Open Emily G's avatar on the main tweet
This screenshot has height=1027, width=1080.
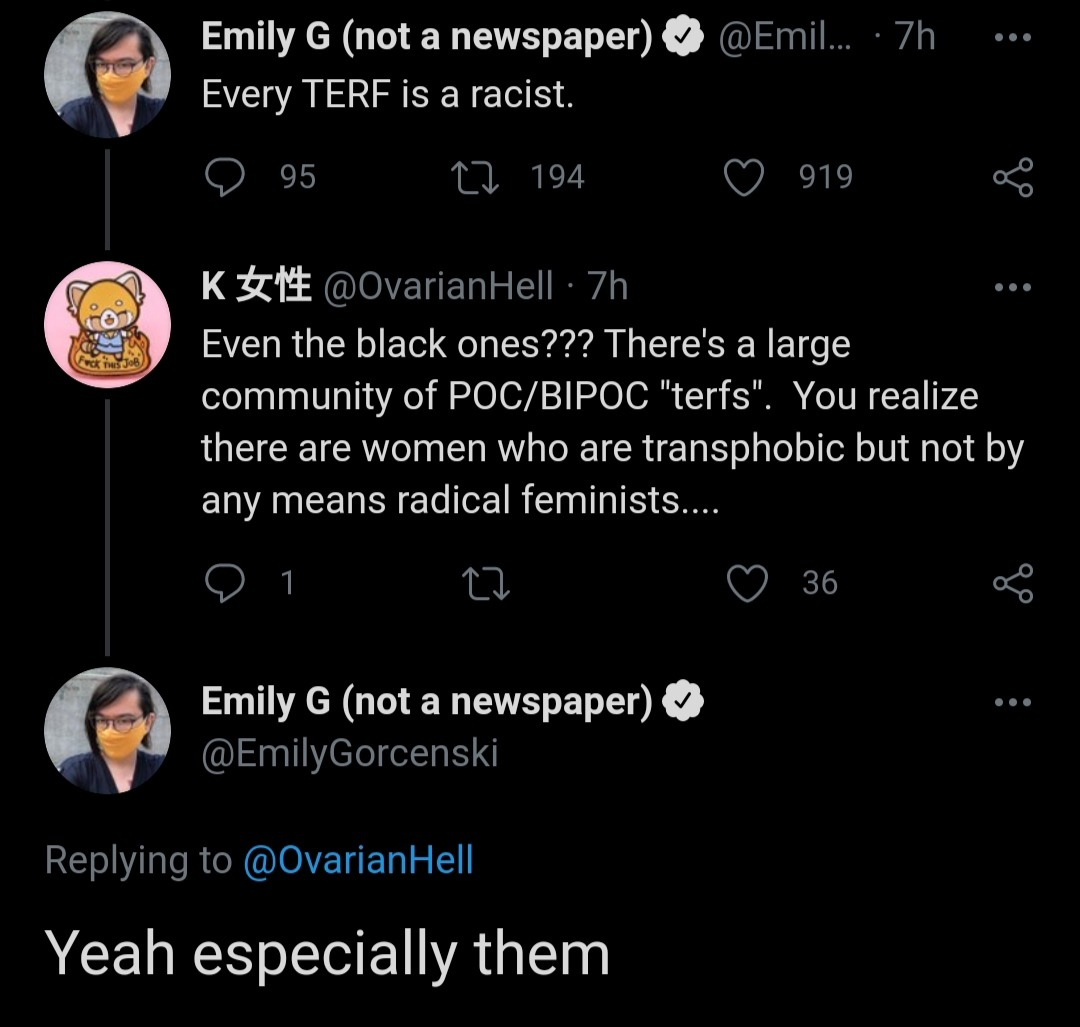107,731
